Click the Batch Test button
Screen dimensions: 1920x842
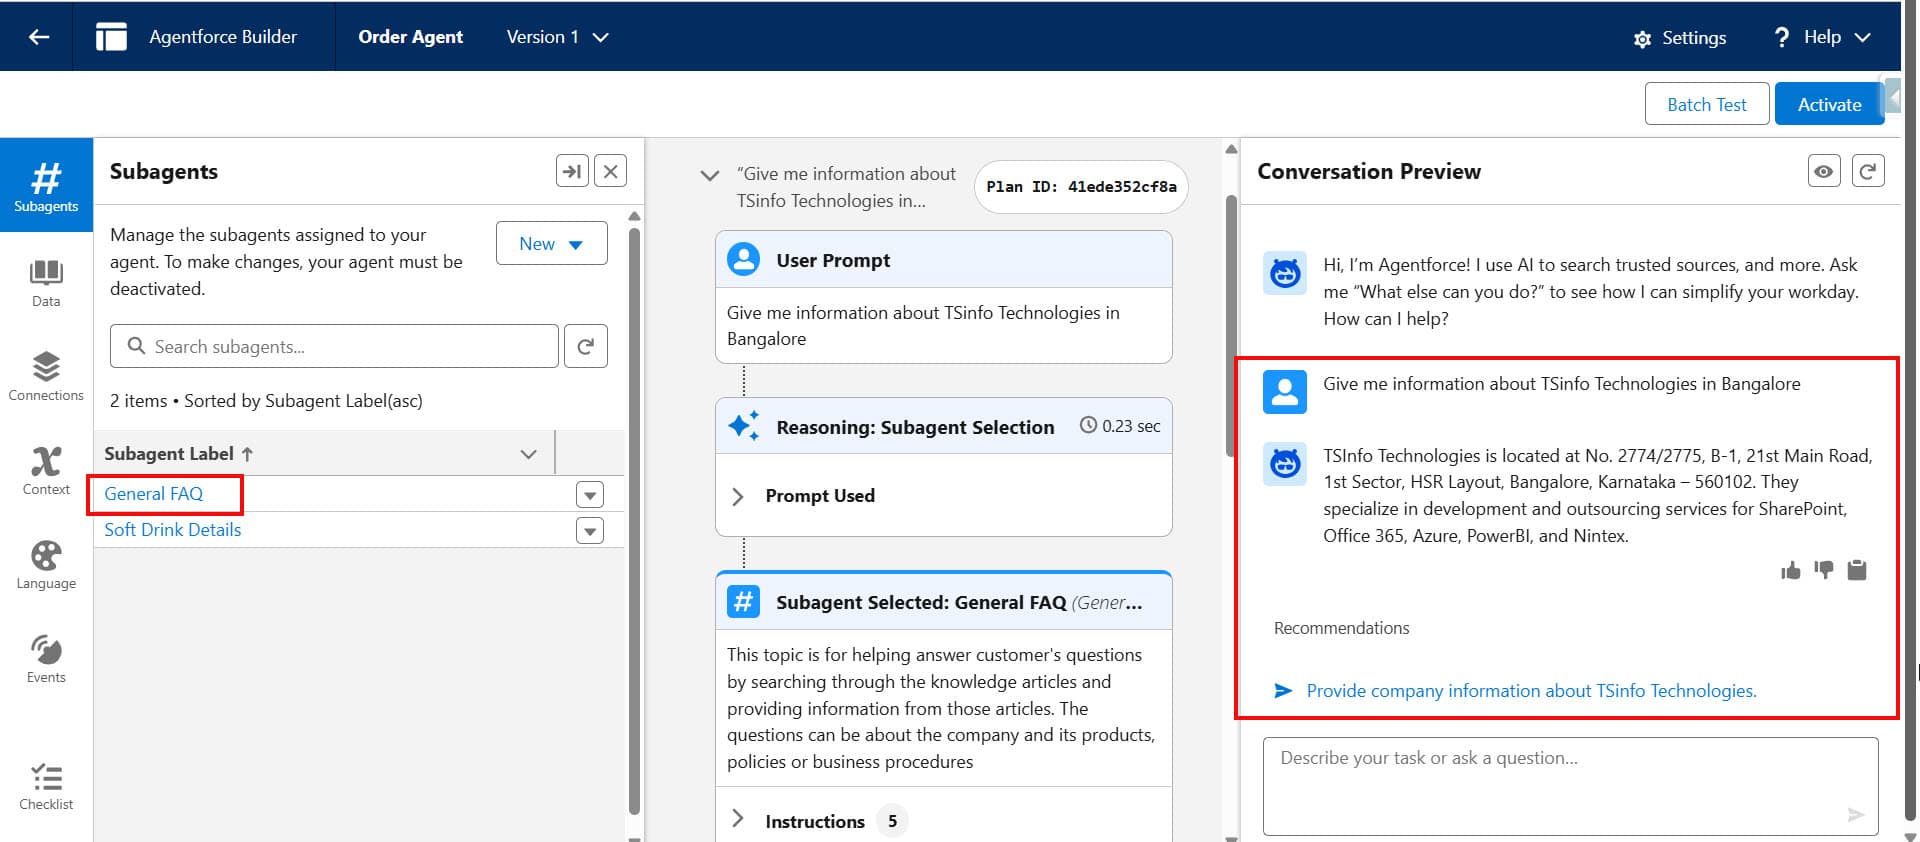[1706, 104]
